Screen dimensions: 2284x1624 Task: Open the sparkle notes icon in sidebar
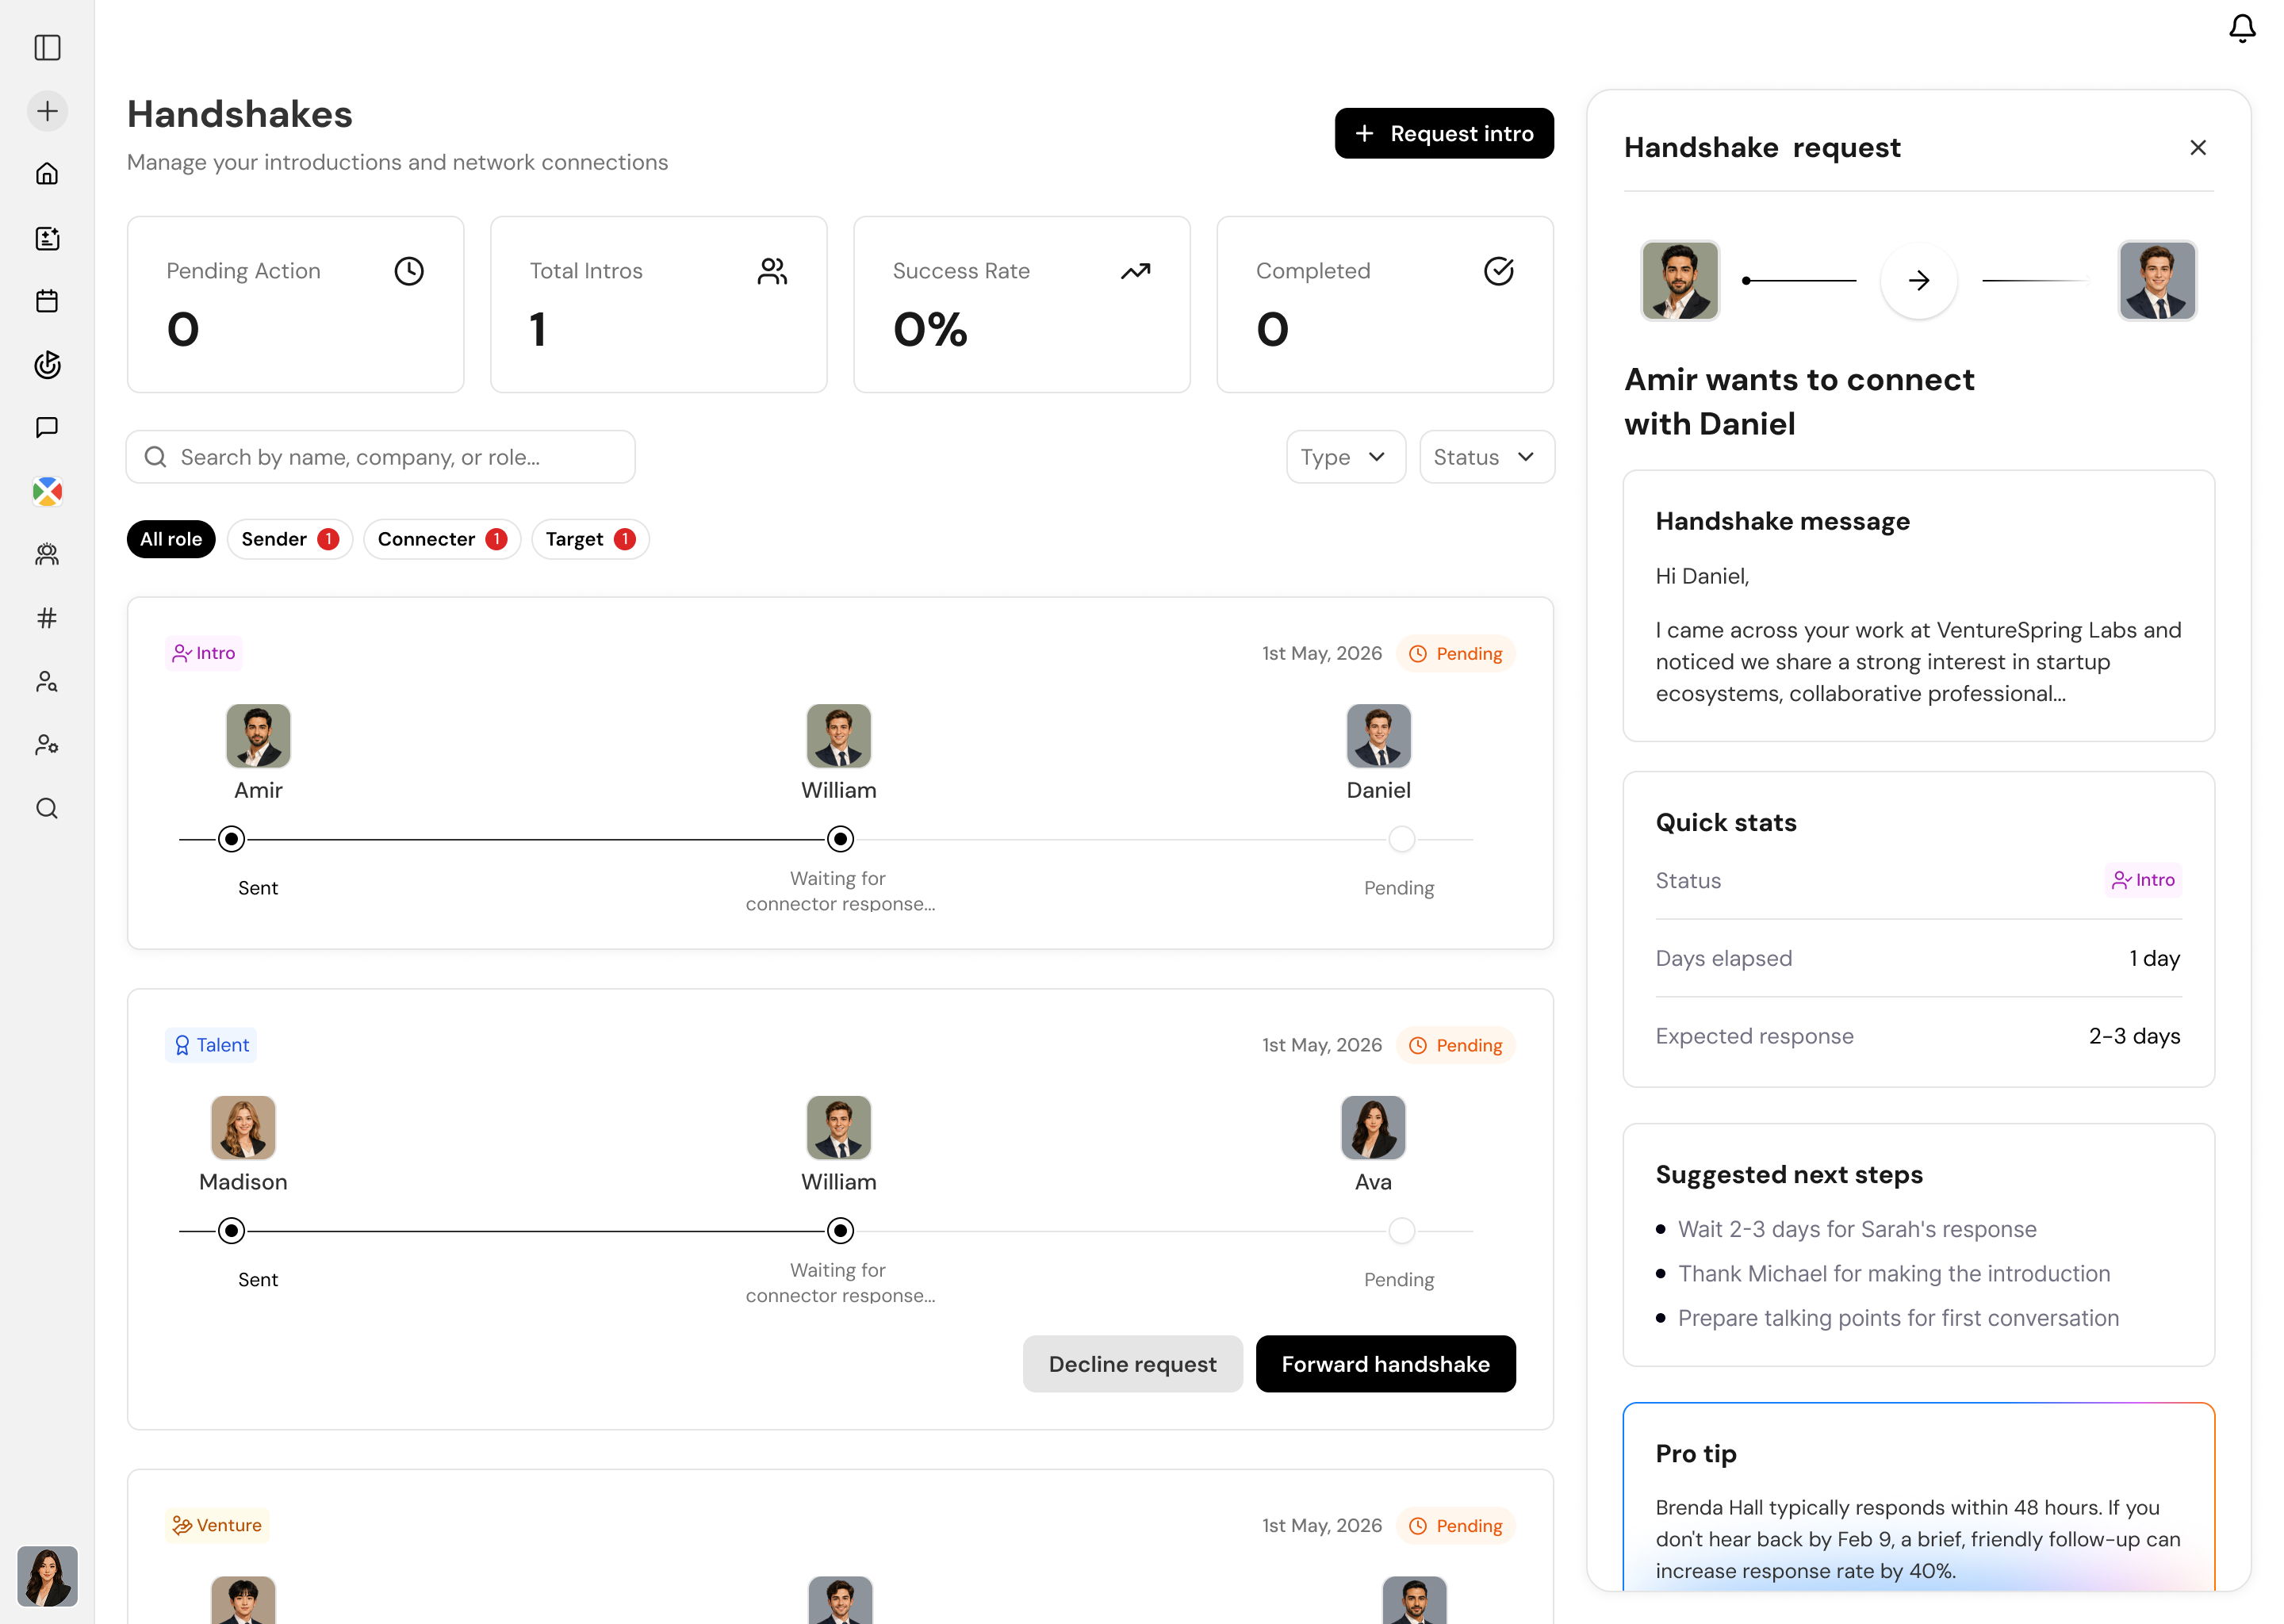coord(47,238)
